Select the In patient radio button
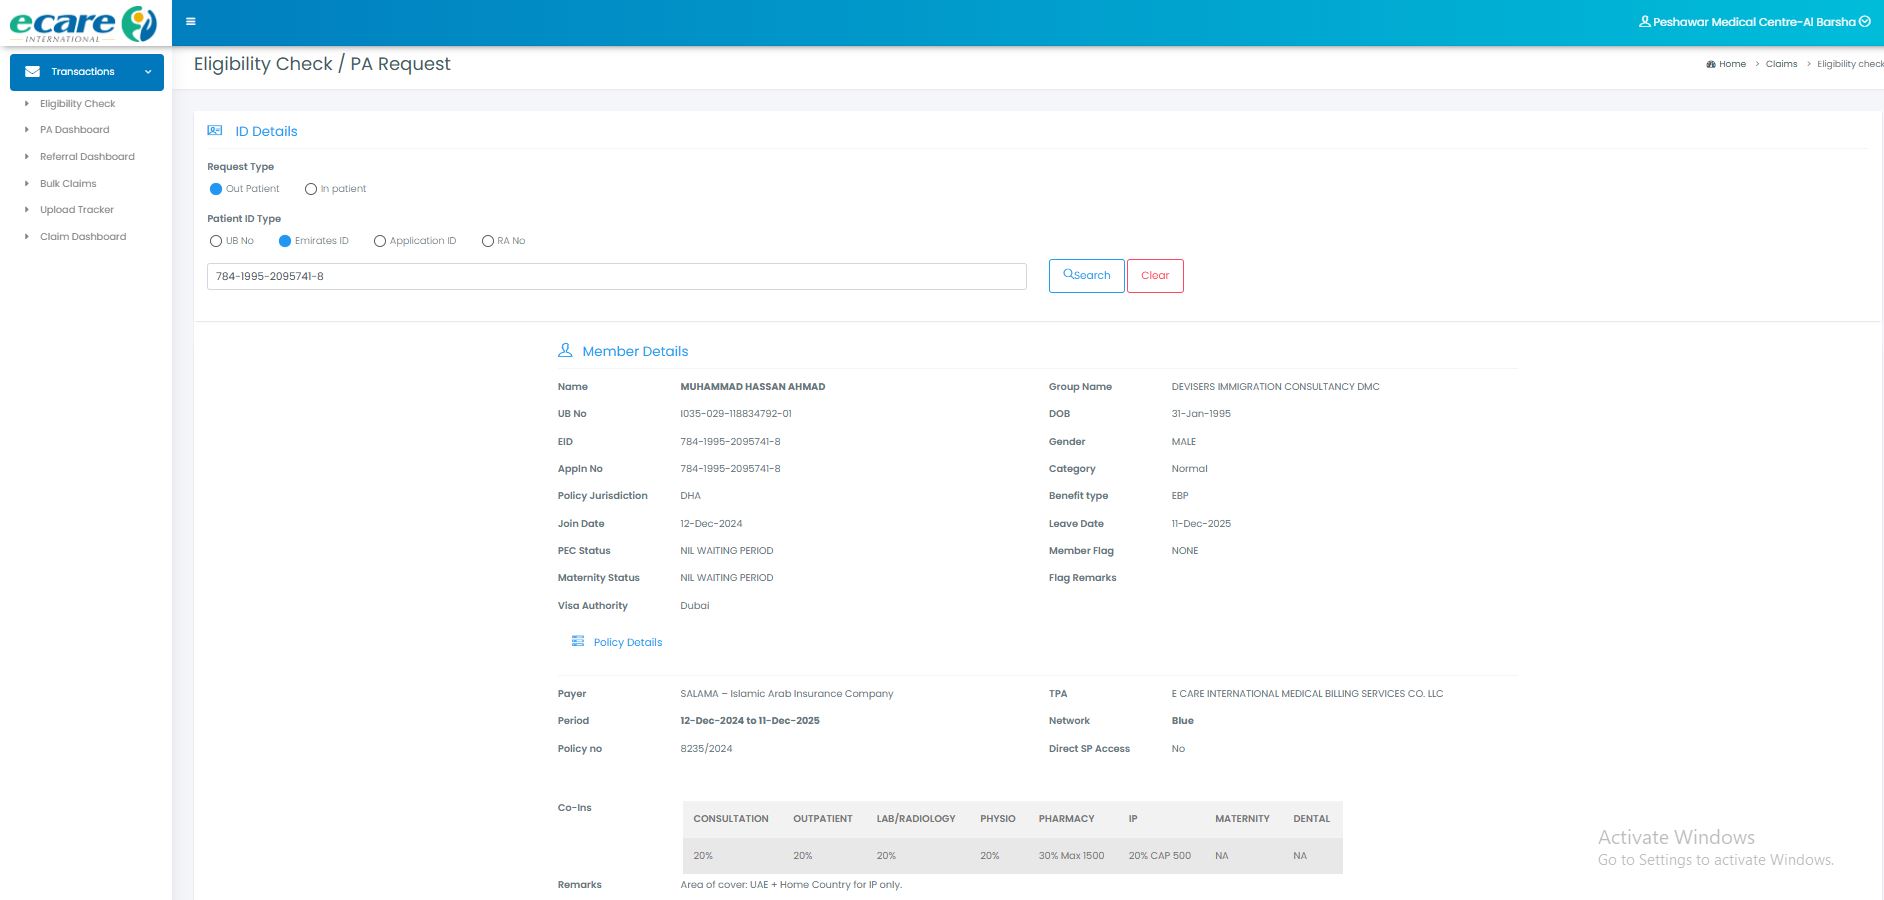This screenshot has width=1884, height=900. click(x=311, y=189)
